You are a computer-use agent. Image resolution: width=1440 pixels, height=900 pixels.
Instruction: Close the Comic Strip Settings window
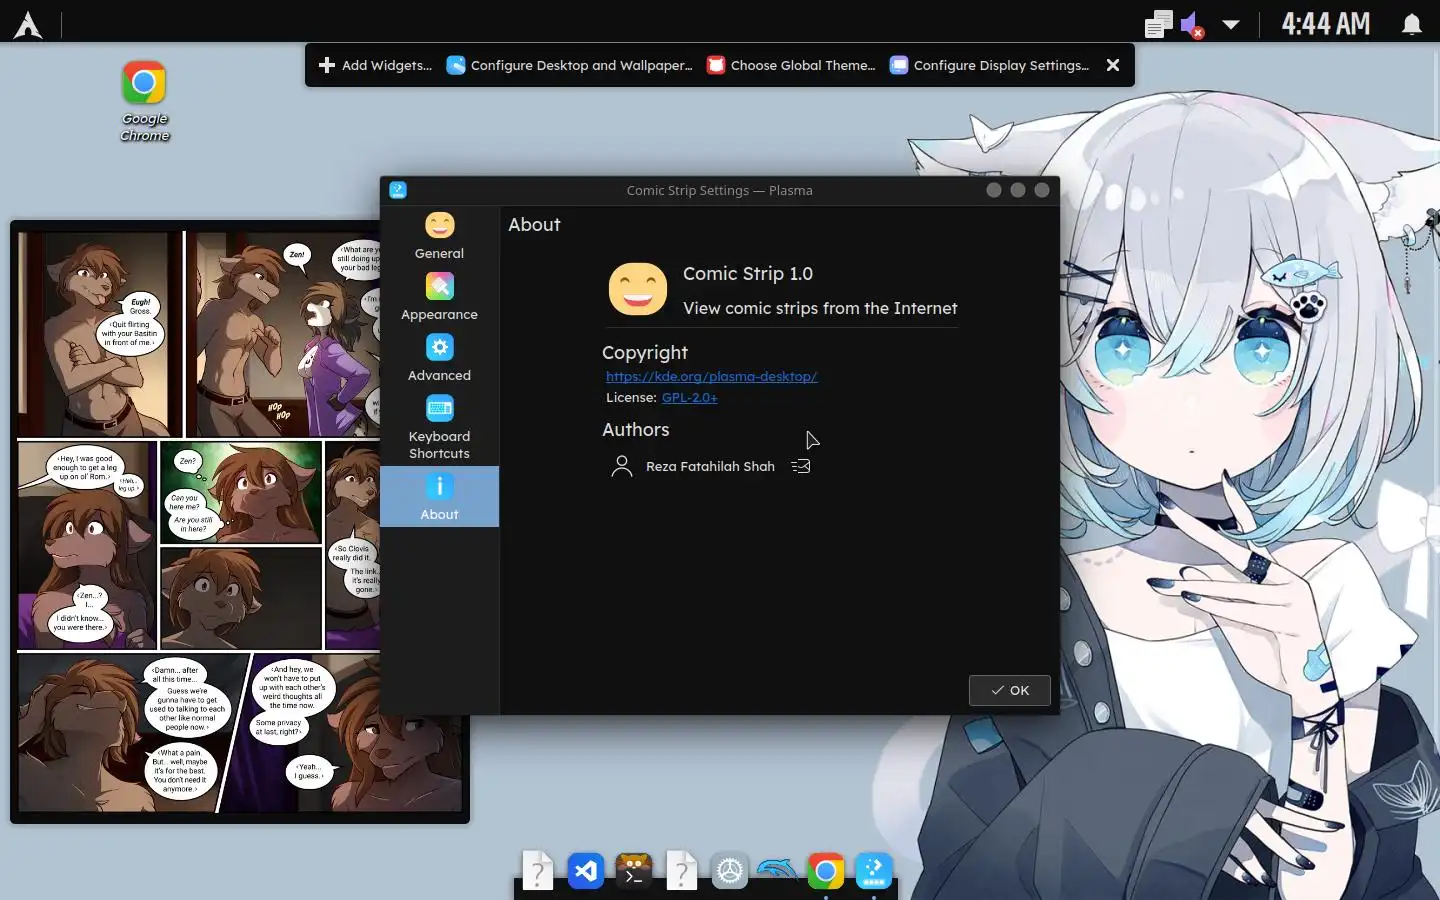(1042, 190)
